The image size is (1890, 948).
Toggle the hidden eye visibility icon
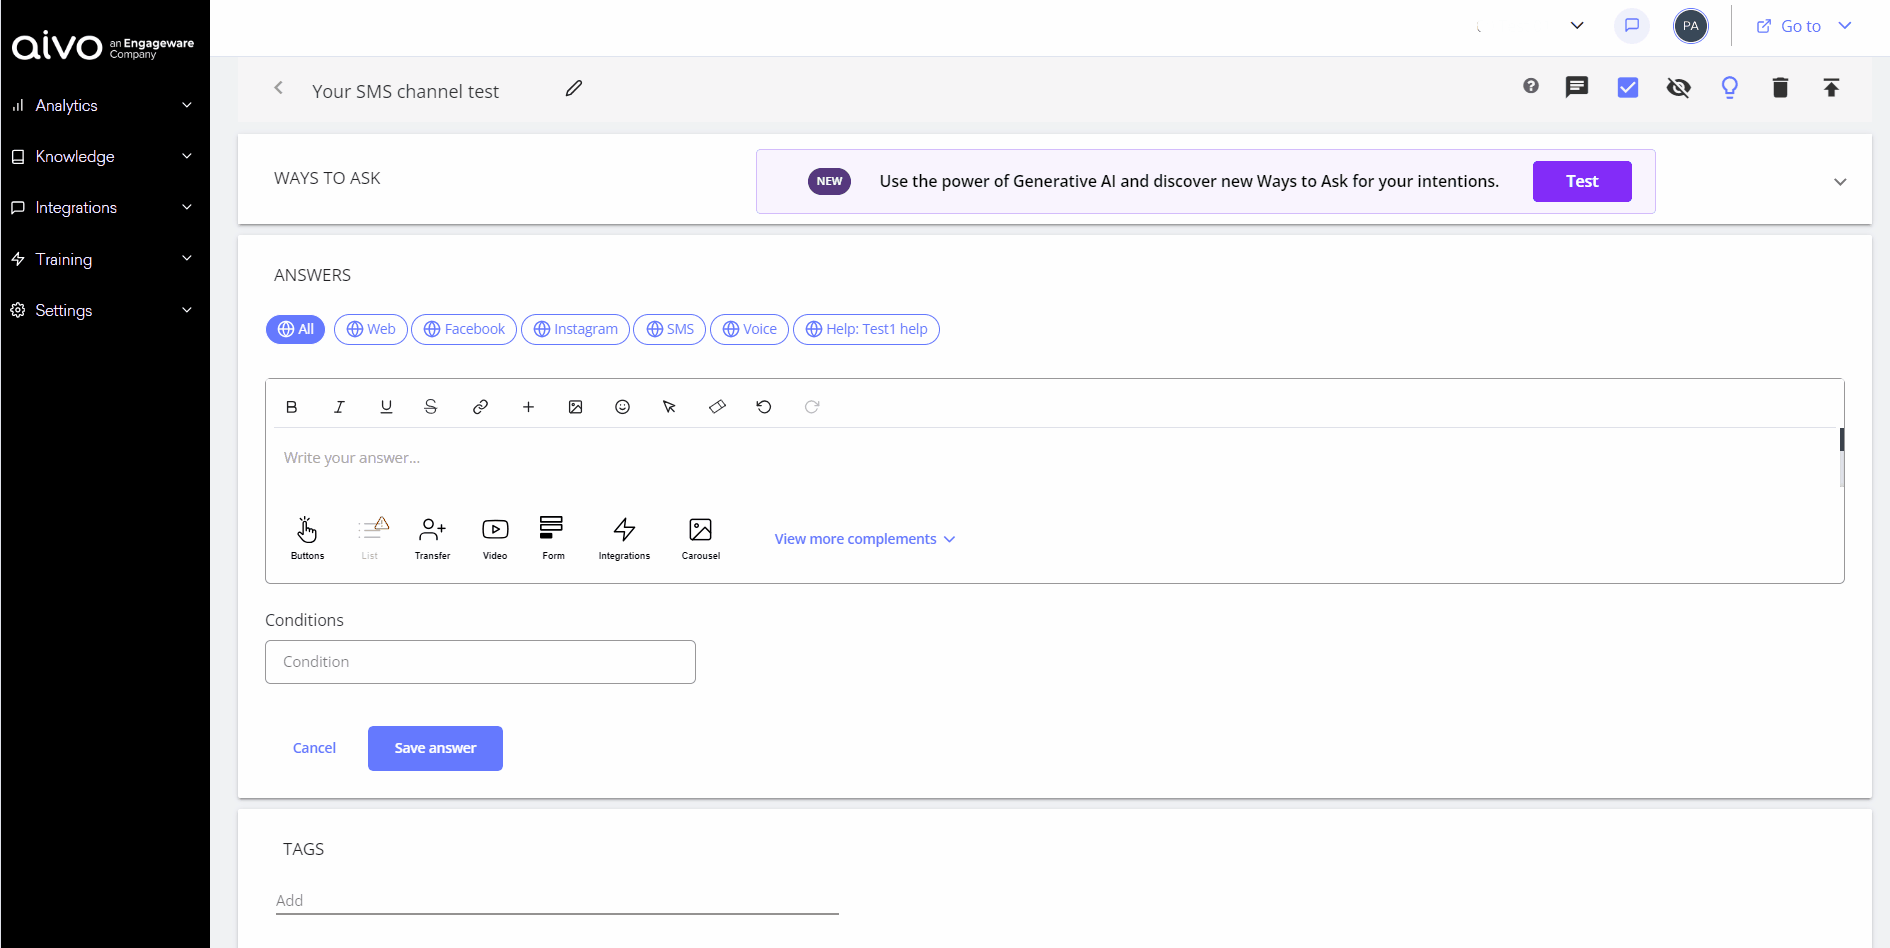point(1679,88)
